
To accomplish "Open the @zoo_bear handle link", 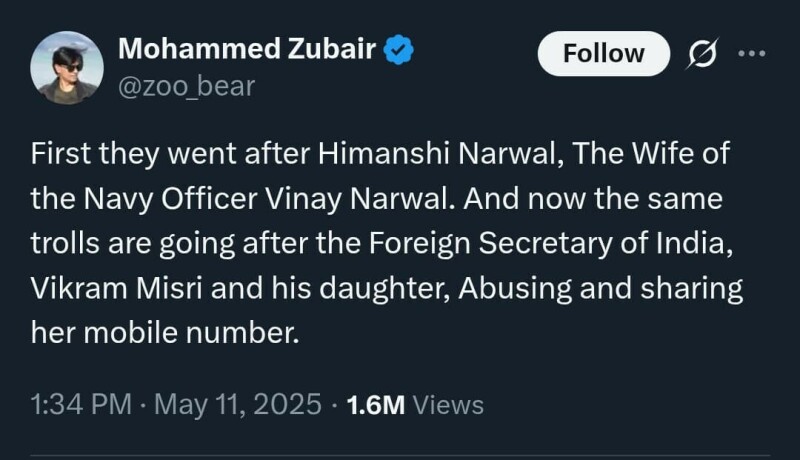I will [x=187, y=86].
